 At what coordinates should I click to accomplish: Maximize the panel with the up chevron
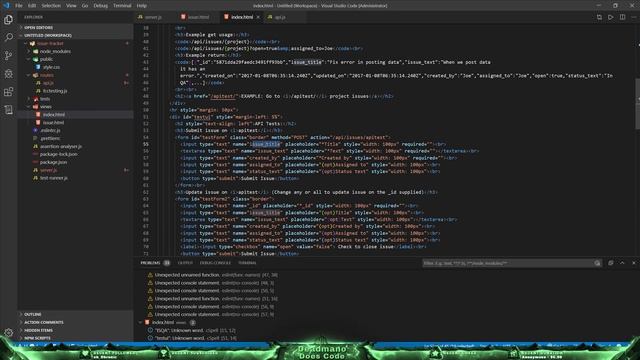622,263
